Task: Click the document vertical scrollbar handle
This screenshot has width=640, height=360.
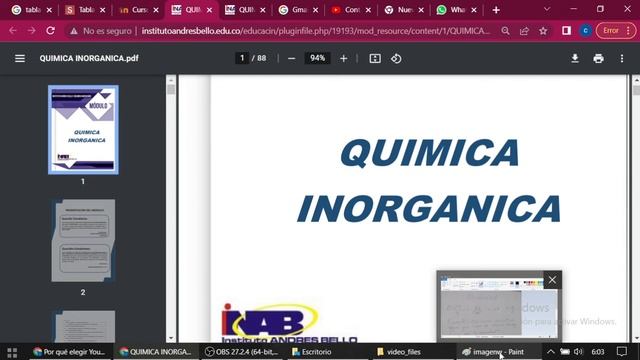Action: tap(636, 90)
